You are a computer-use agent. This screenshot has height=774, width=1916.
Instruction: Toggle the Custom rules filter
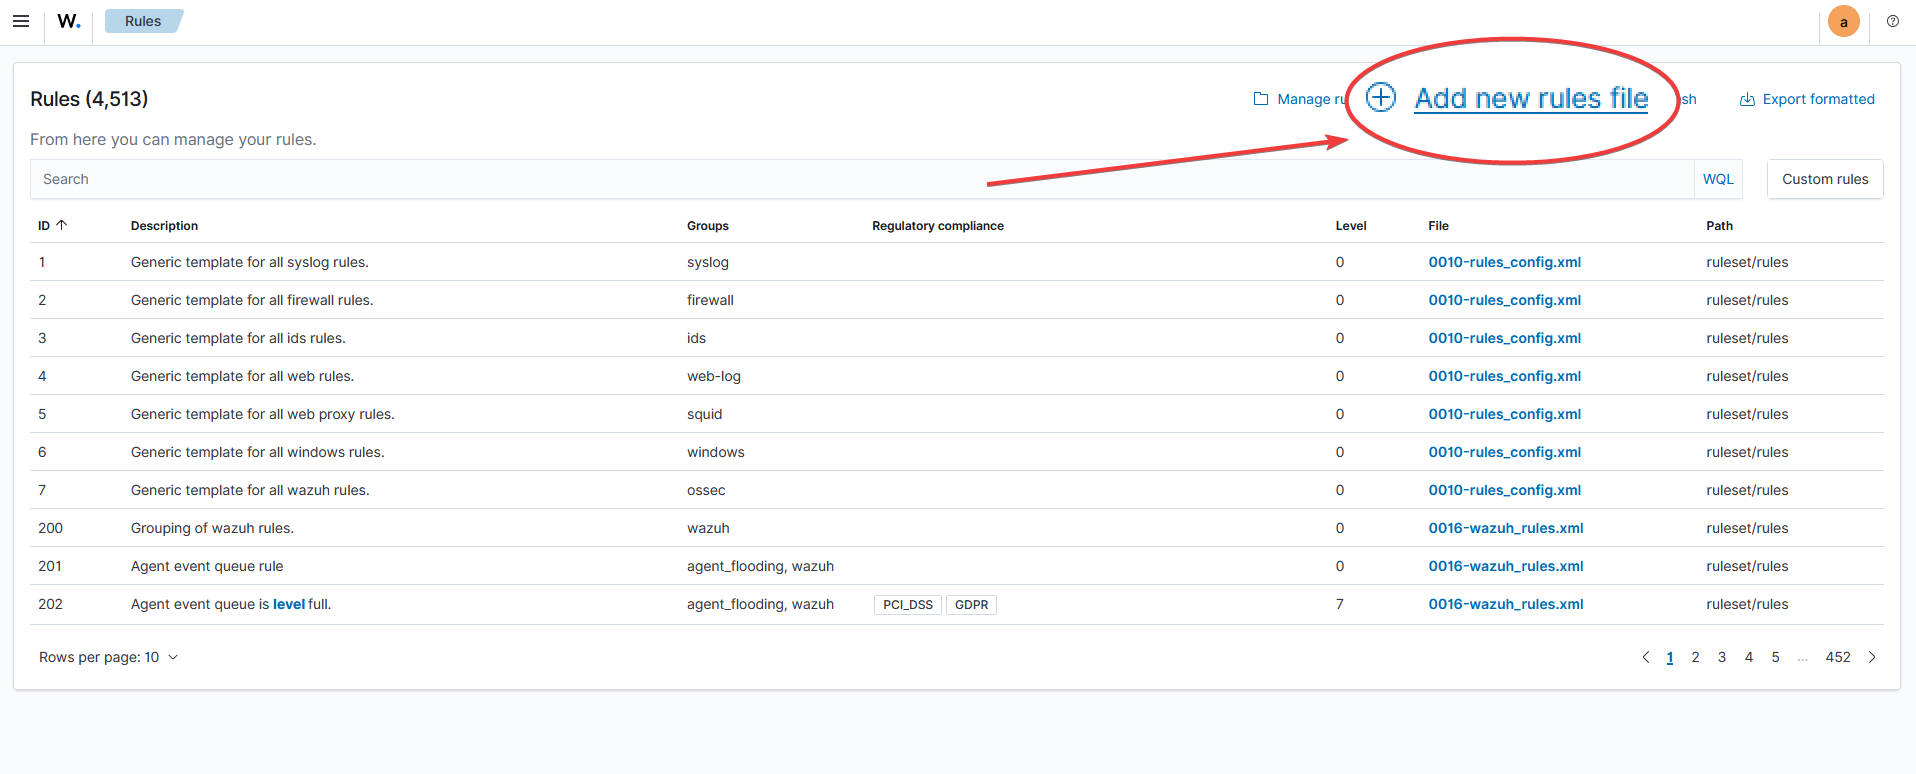(x=1824, y=179)
